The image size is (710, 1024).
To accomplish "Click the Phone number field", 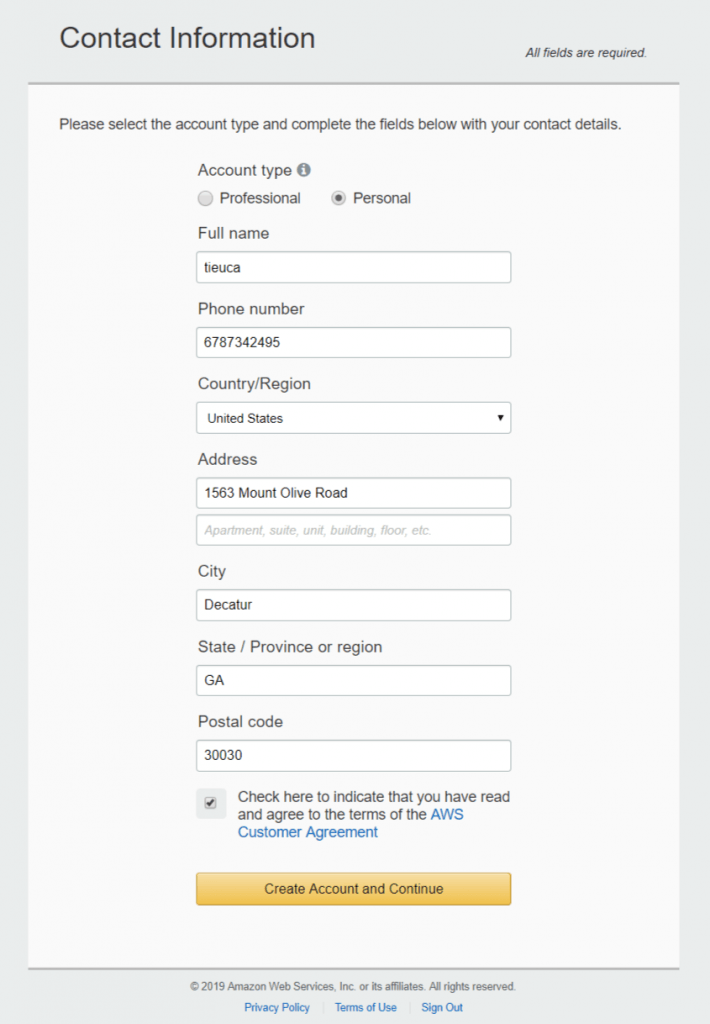I will [x=353, y=342].
